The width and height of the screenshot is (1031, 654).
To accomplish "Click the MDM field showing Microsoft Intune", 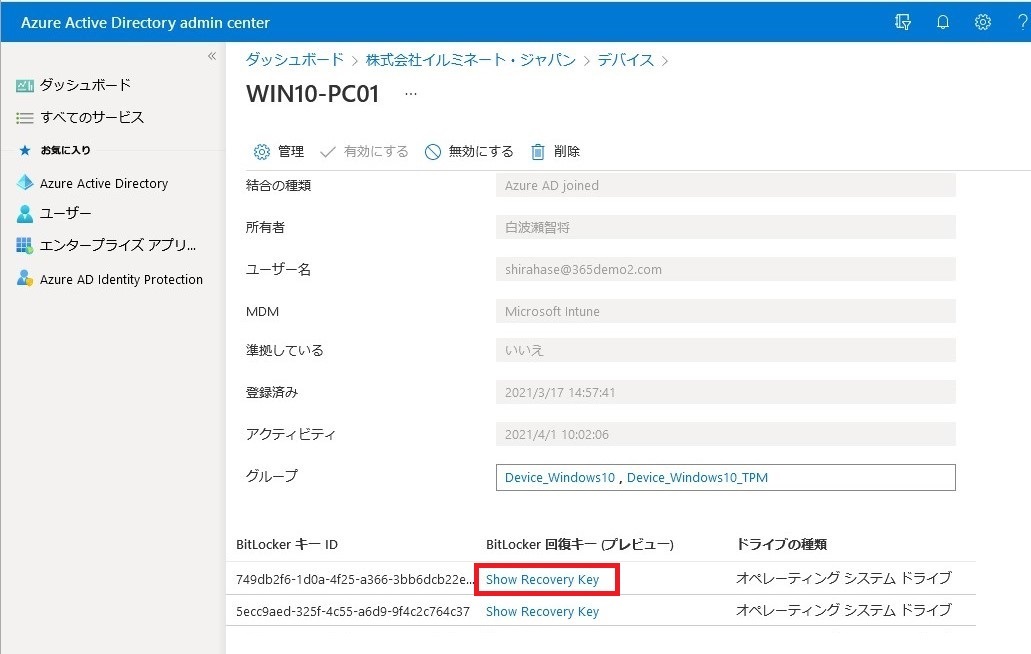I will pyautogui.click(x=725, y=312).
